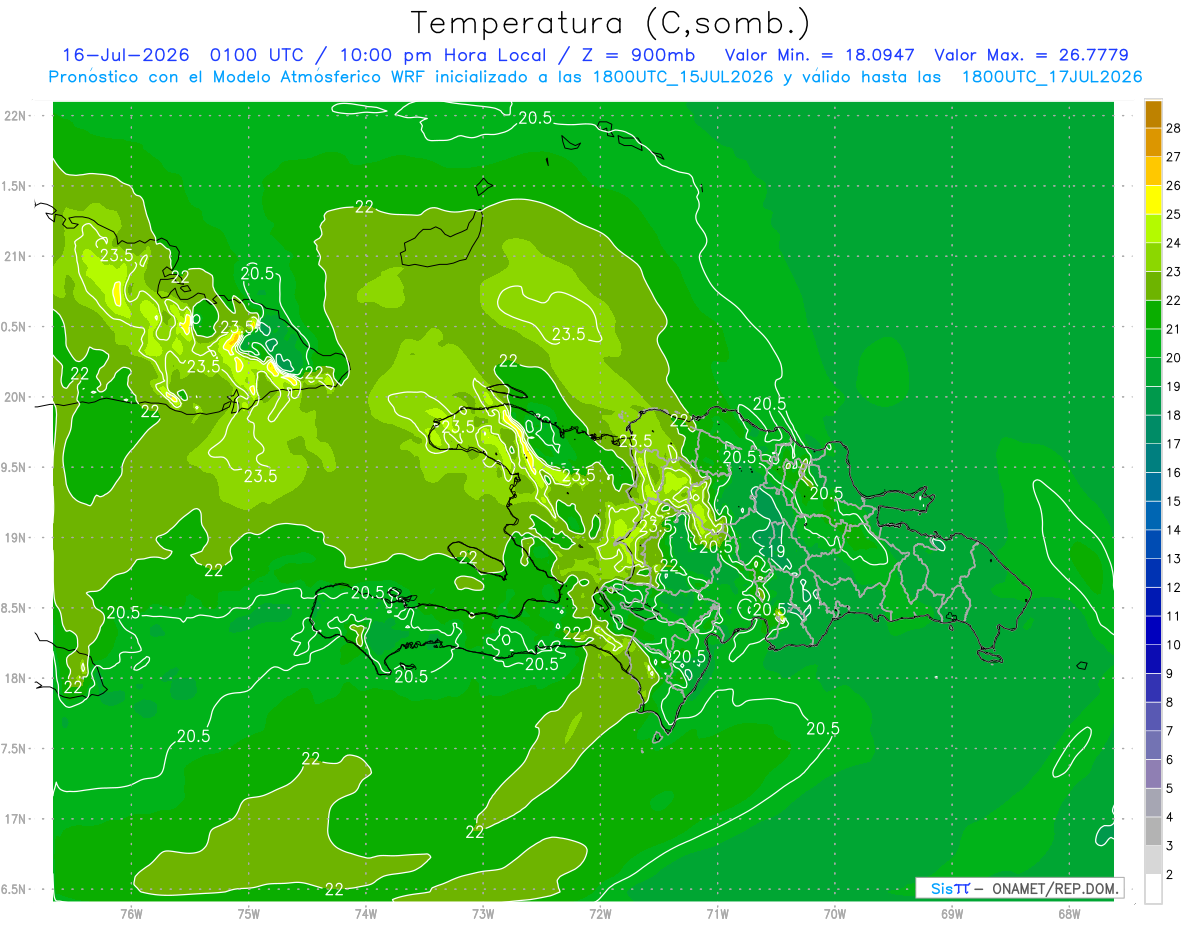The width and height of the screenshot is (1200, 927).
Task: Click legend value '28' on color bar
Action: pyautogui.click(x=1175, y=128)
